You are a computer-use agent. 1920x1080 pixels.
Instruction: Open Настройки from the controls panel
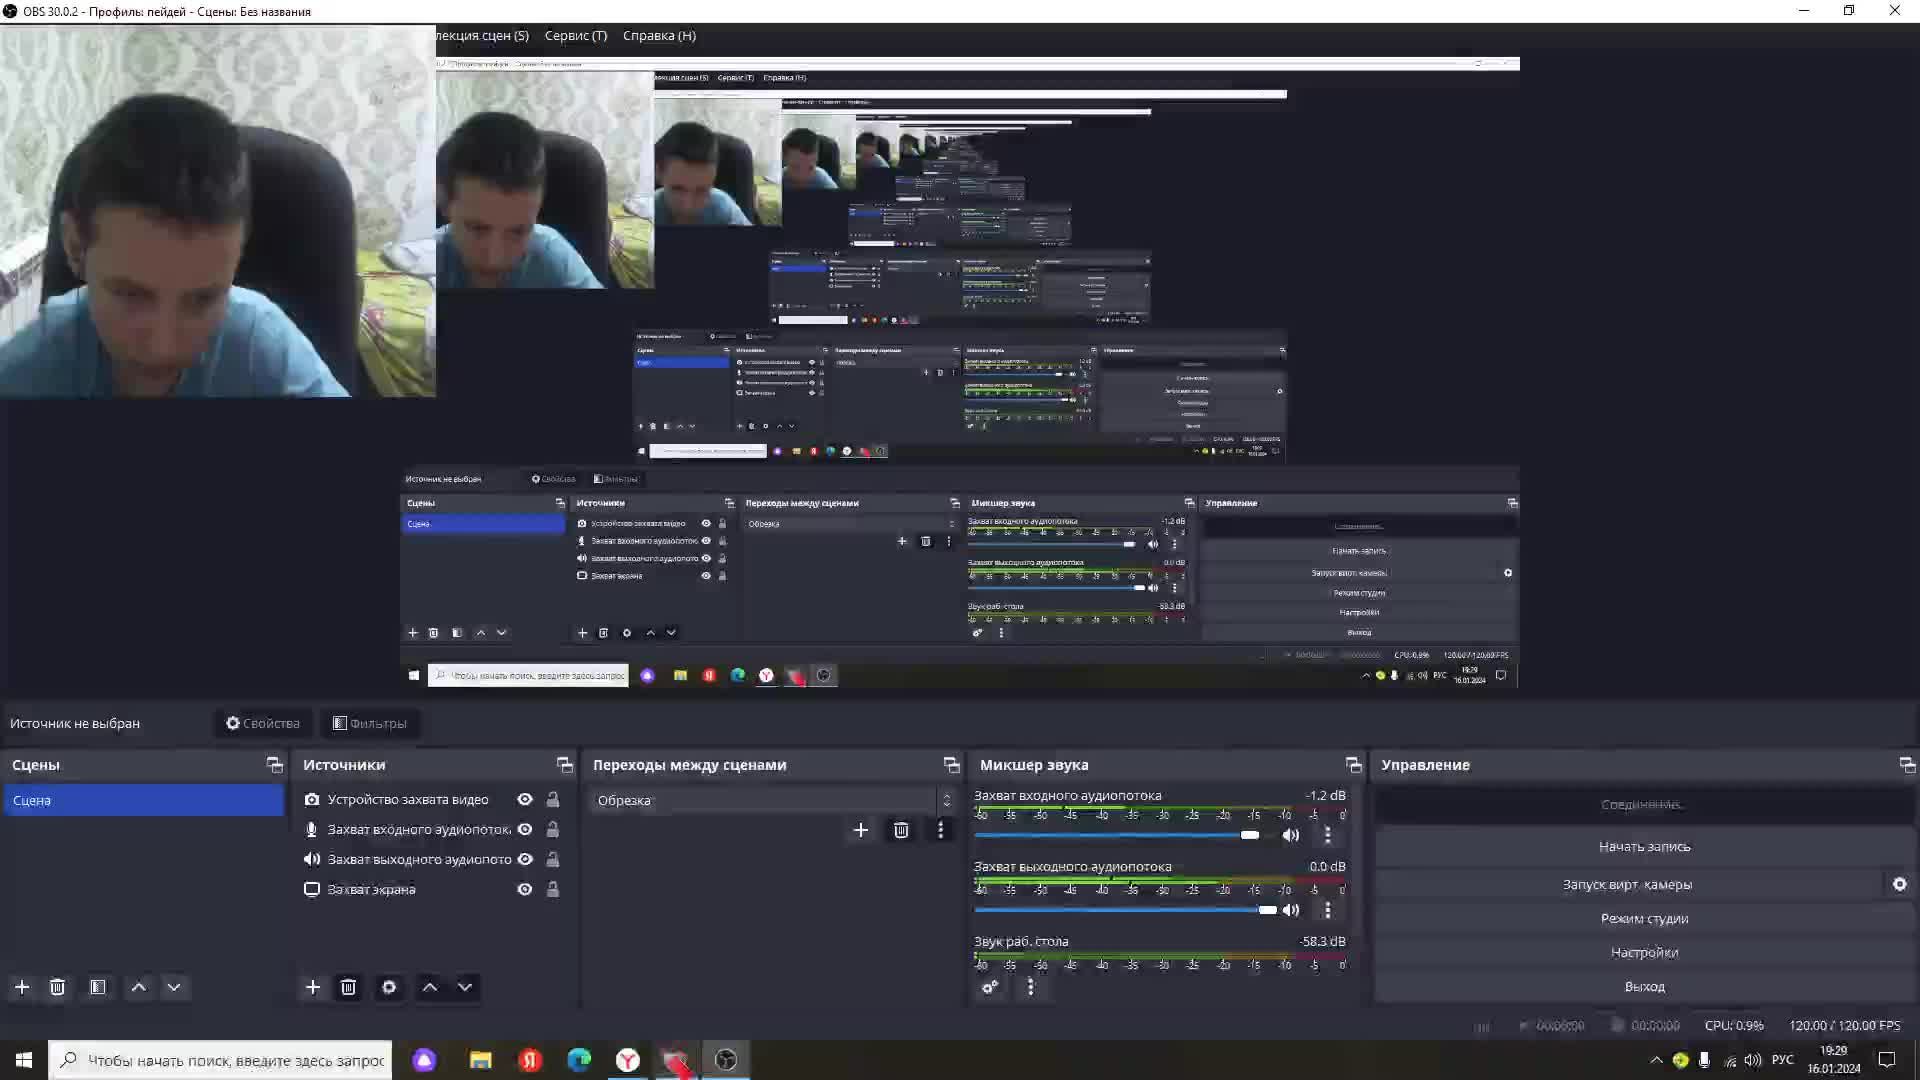tap(1644, 952)
